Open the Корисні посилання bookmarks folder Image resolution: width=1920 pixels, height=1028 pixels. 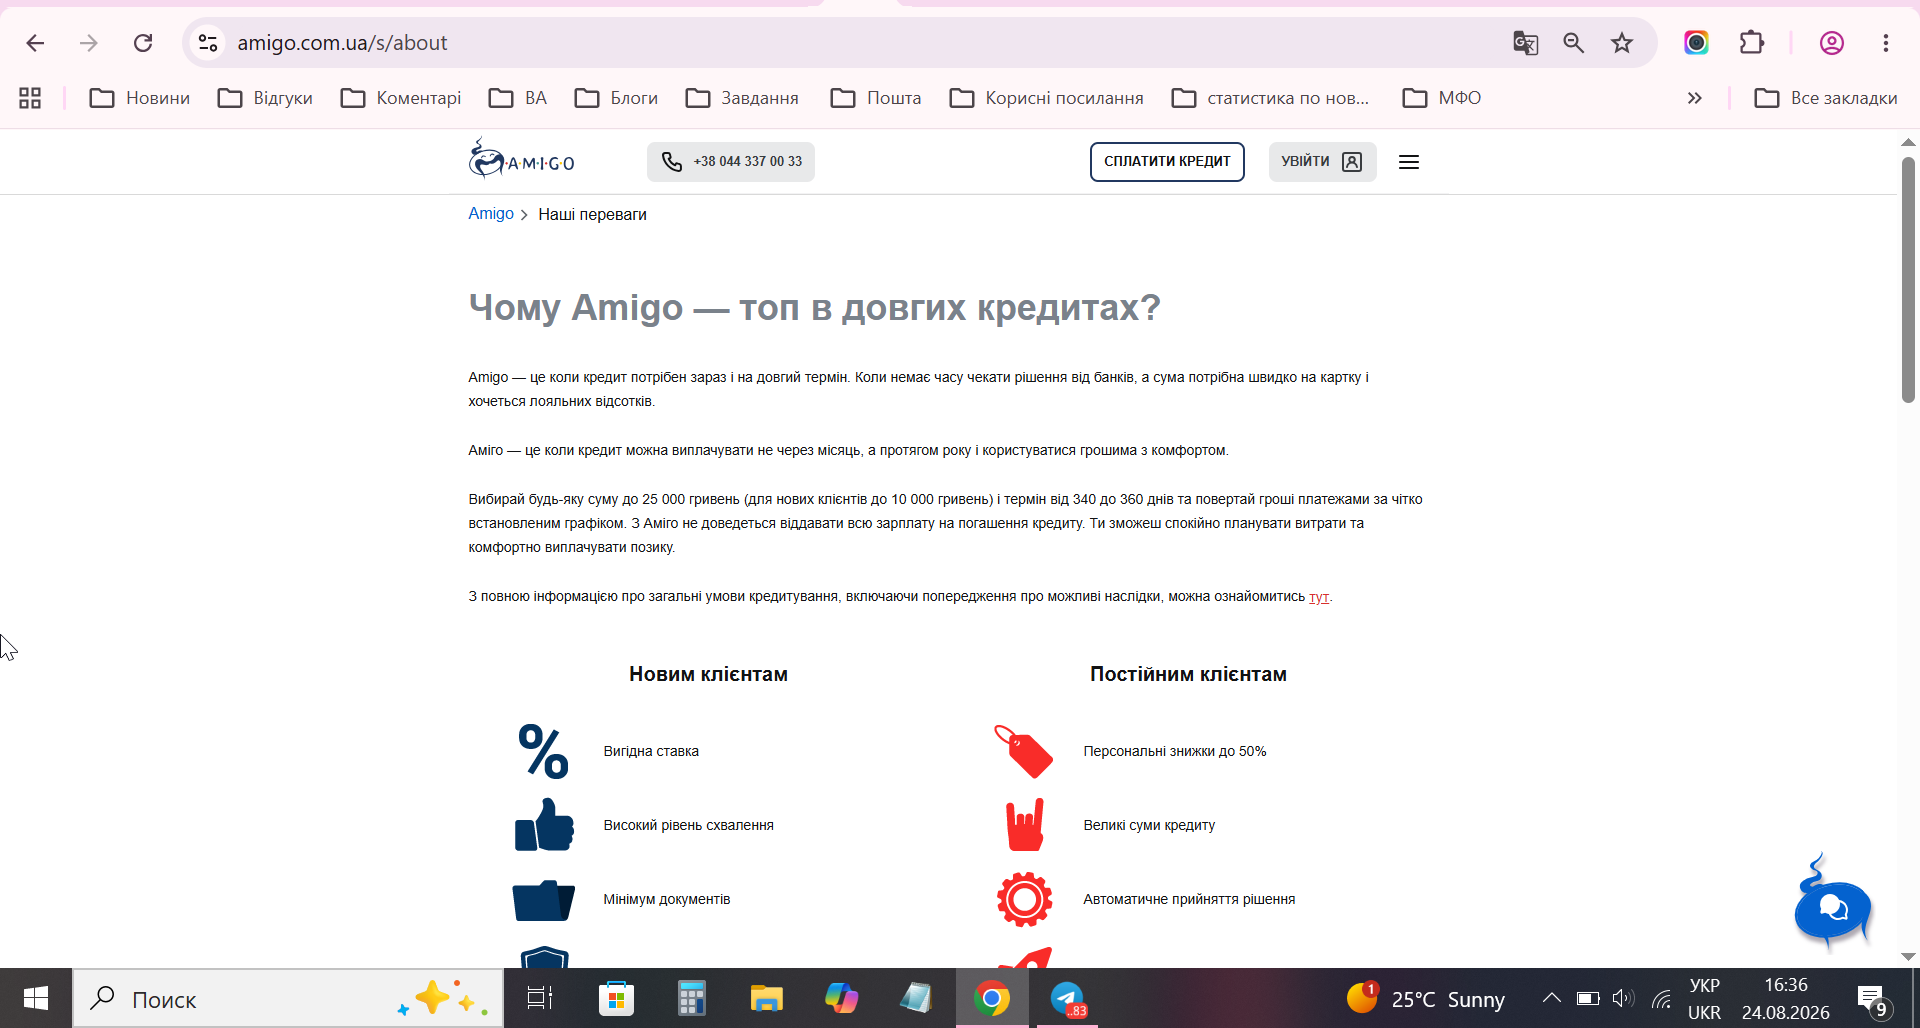pos(1047,98)
